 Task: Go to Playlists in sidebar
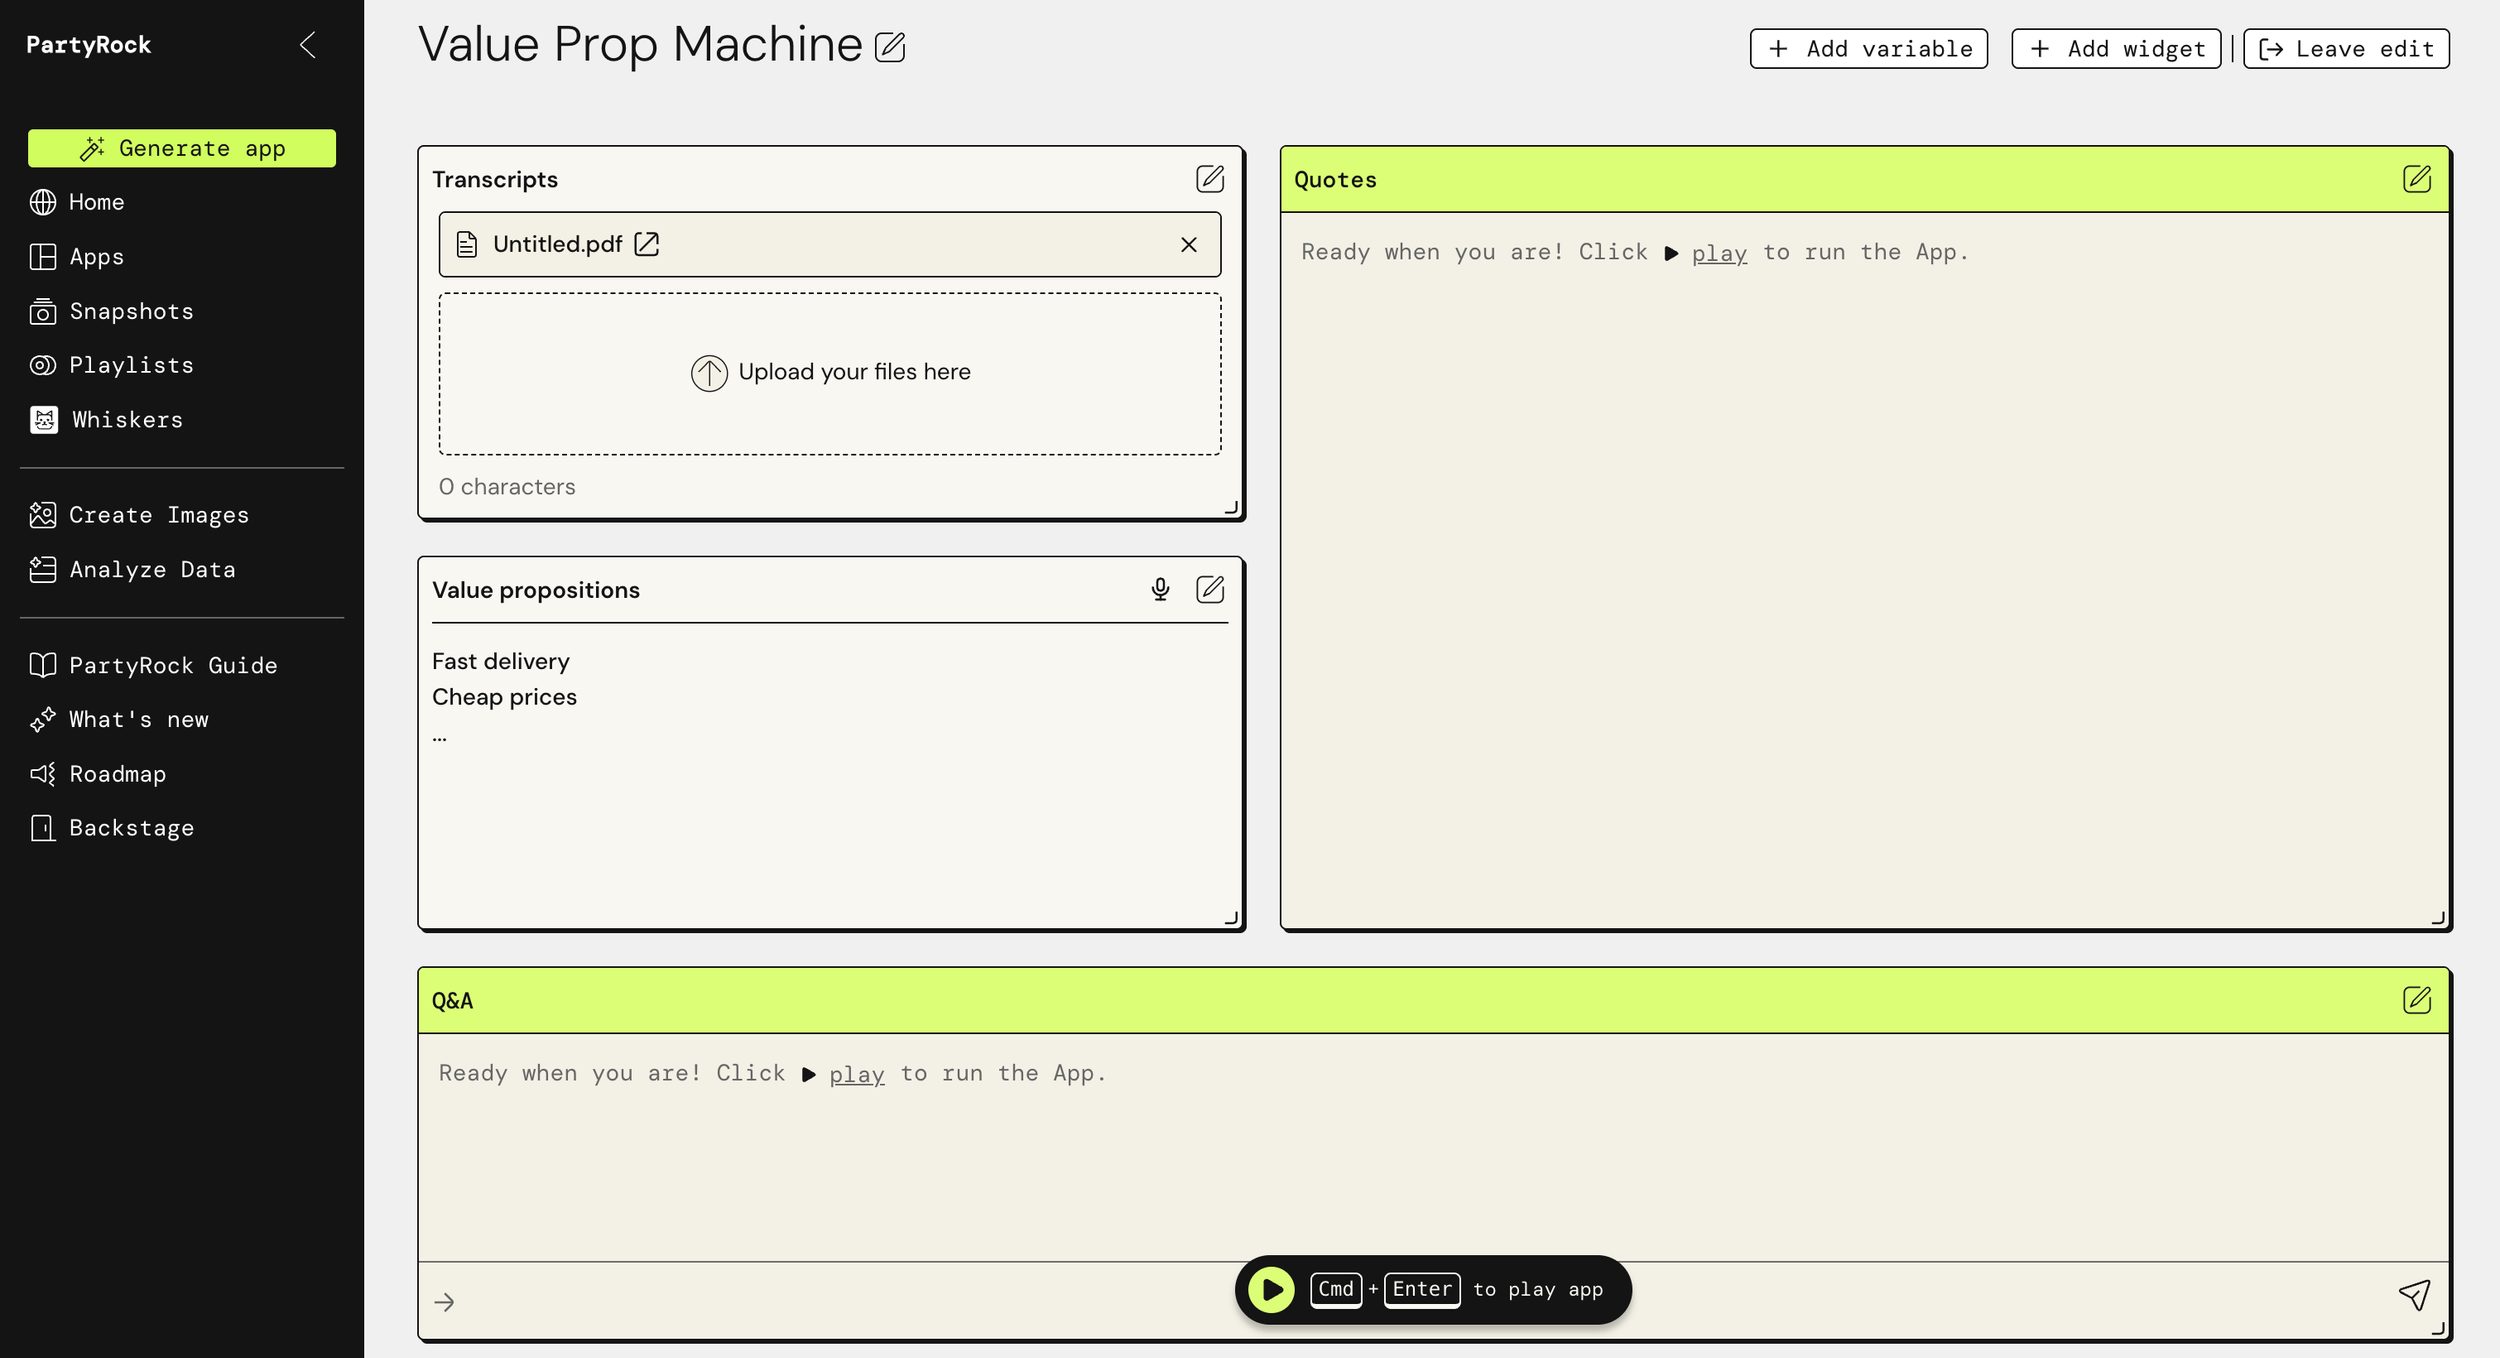pos(131,365)
